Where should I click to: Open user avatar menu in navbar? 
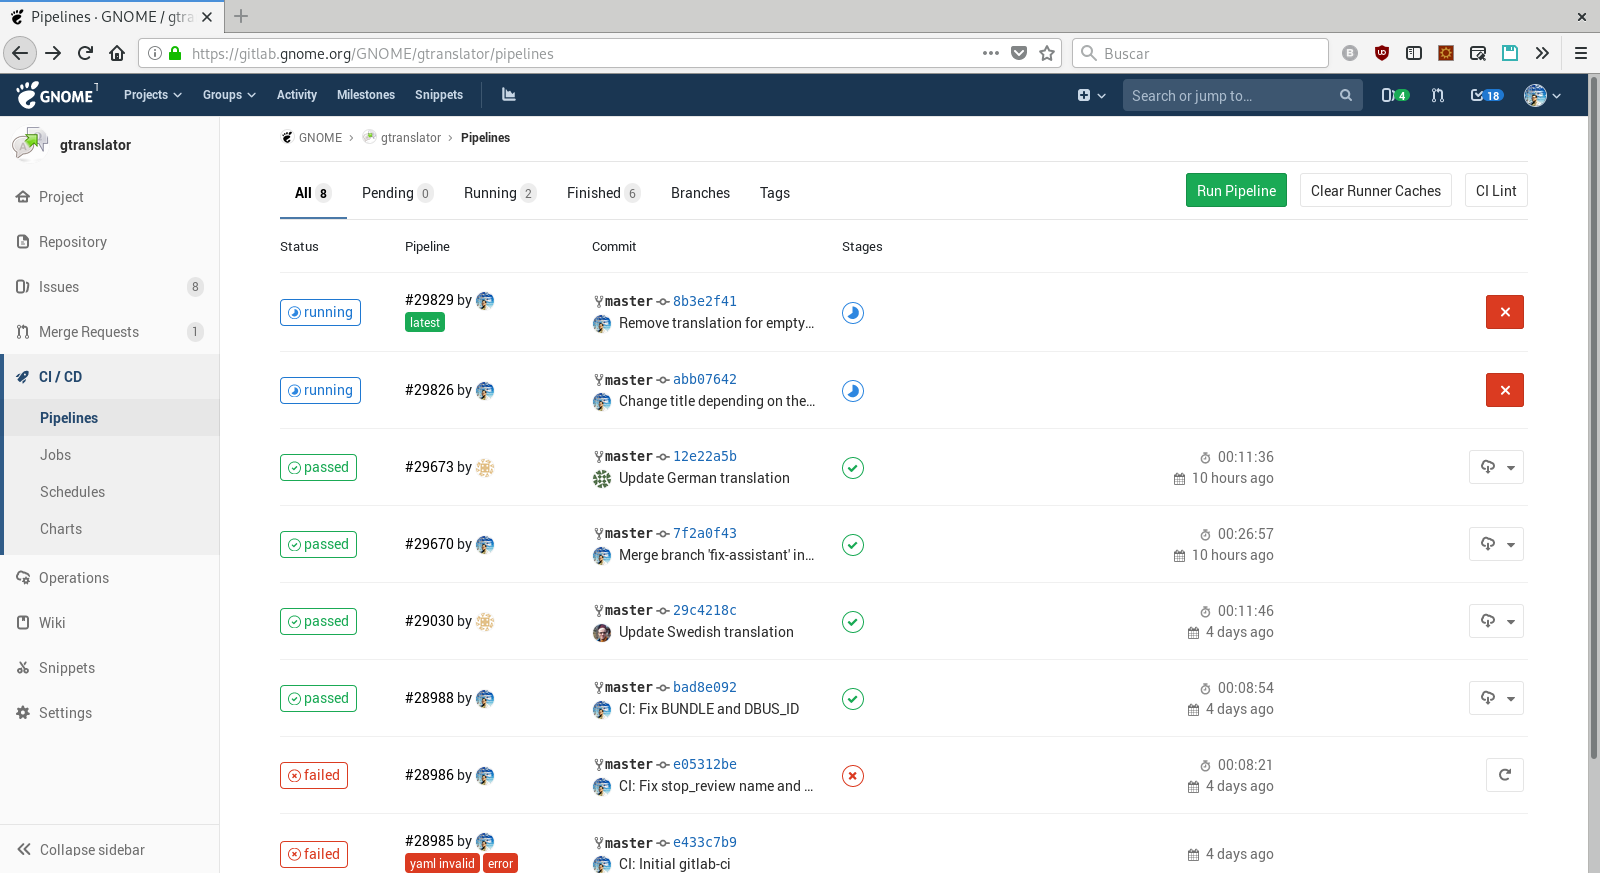click(1542, 95)
